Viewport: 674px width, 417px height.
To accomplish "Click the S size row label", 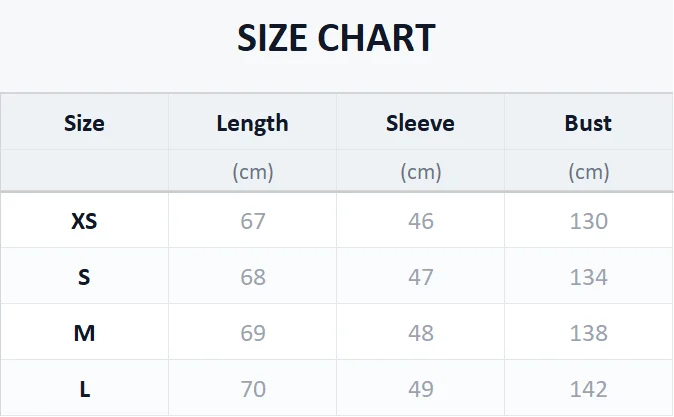I will click(84, 277).
